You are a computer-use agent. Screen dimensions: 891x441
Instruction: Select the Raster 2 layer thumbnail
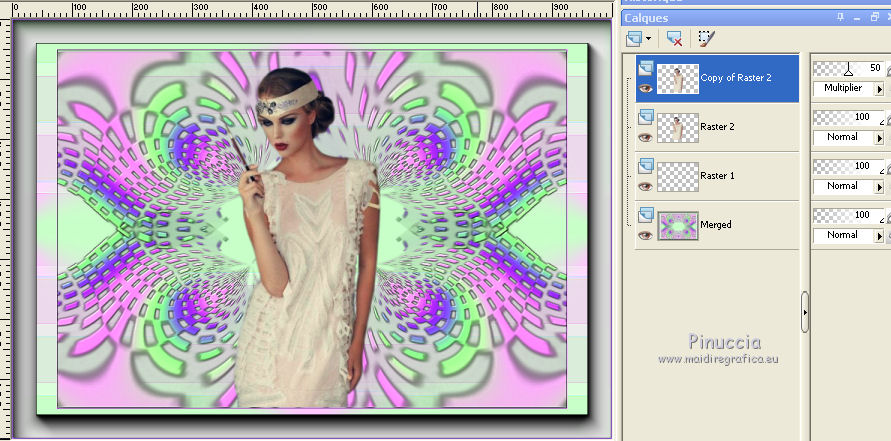(678, 127)
